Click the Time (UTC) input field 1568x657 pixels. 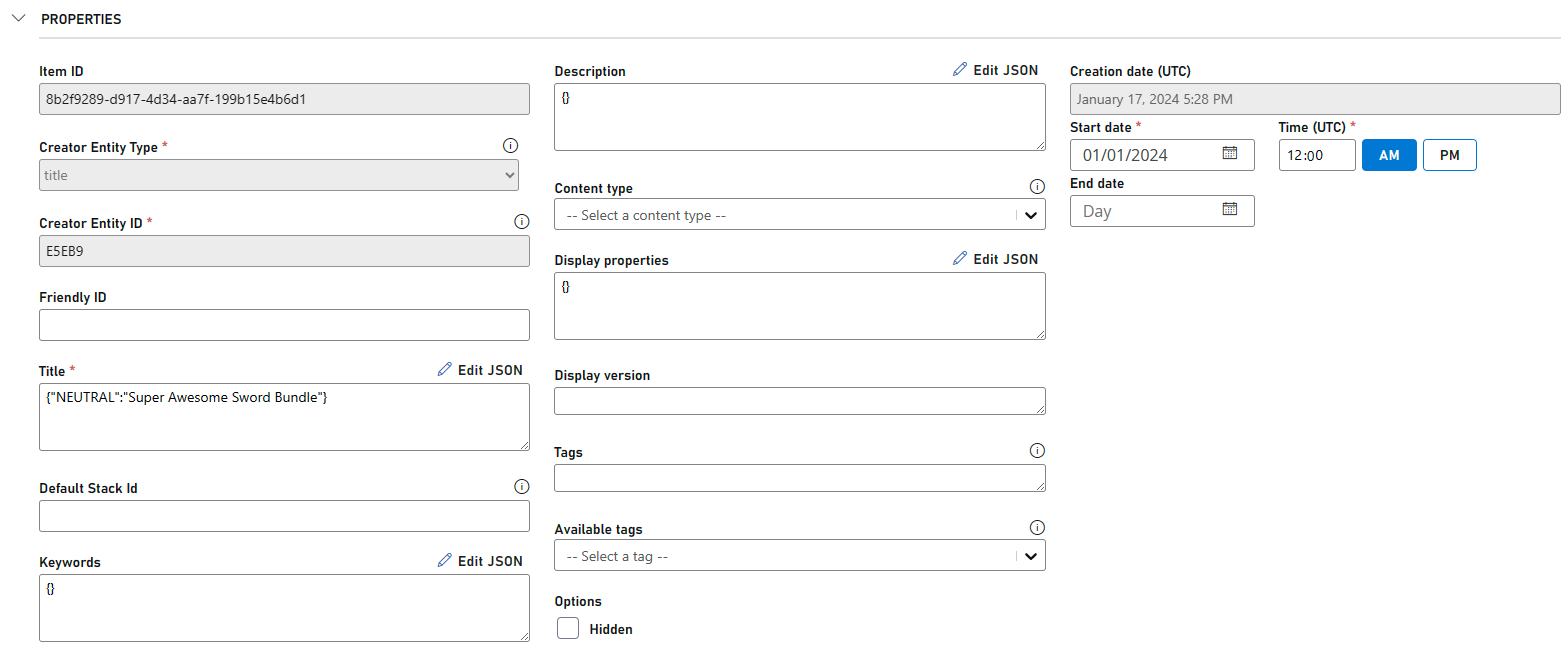1316,155
